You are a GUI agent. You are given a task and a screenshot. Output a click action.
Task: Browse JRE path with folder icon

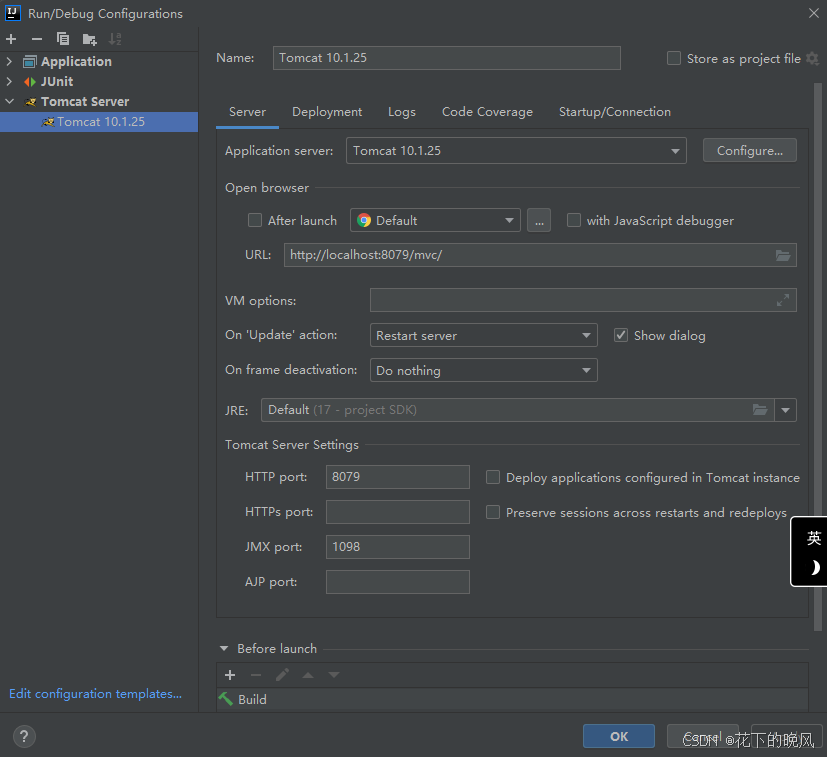point(759,410)
